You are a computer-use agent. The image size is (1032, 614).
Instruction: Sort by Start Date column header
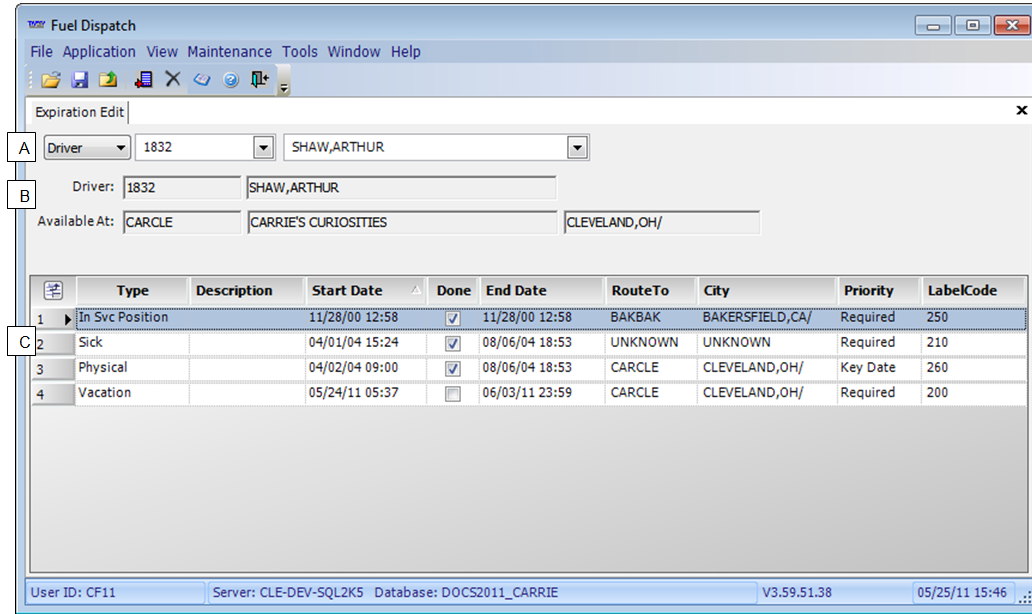coord(347,291)
